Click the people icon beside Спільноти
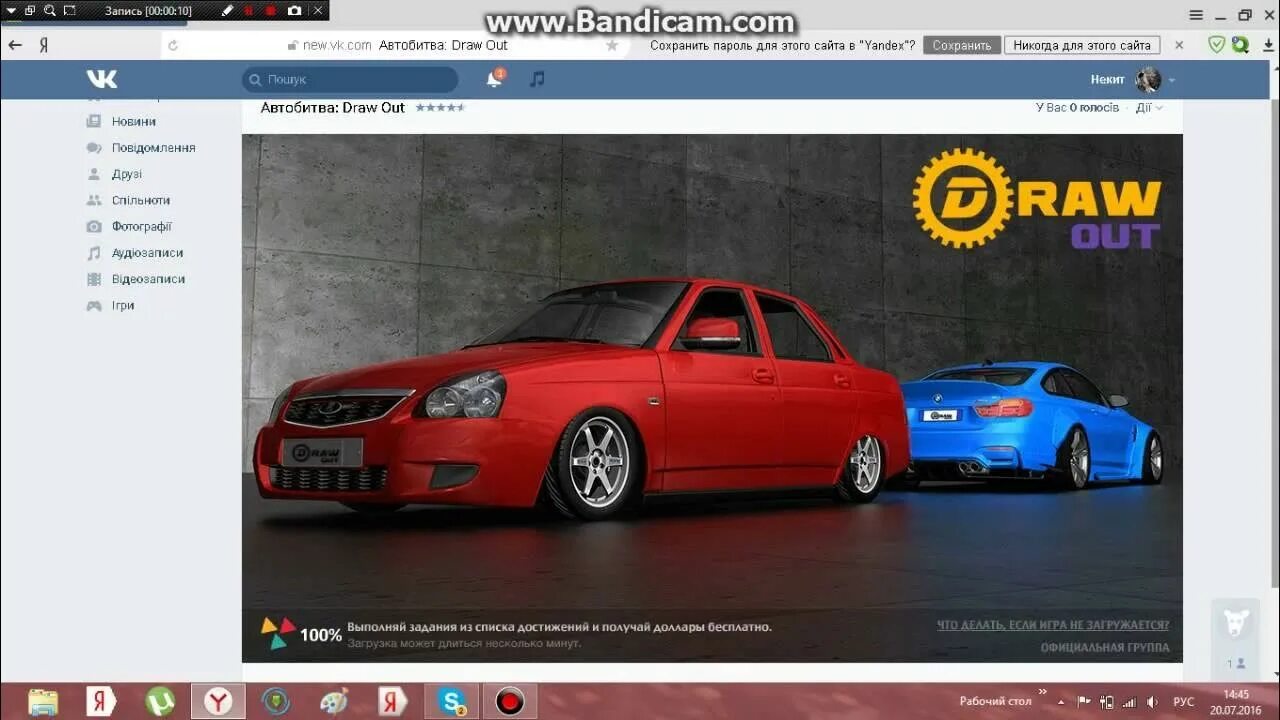Screen dimensions: 1280x720 [x=94, y=200]
